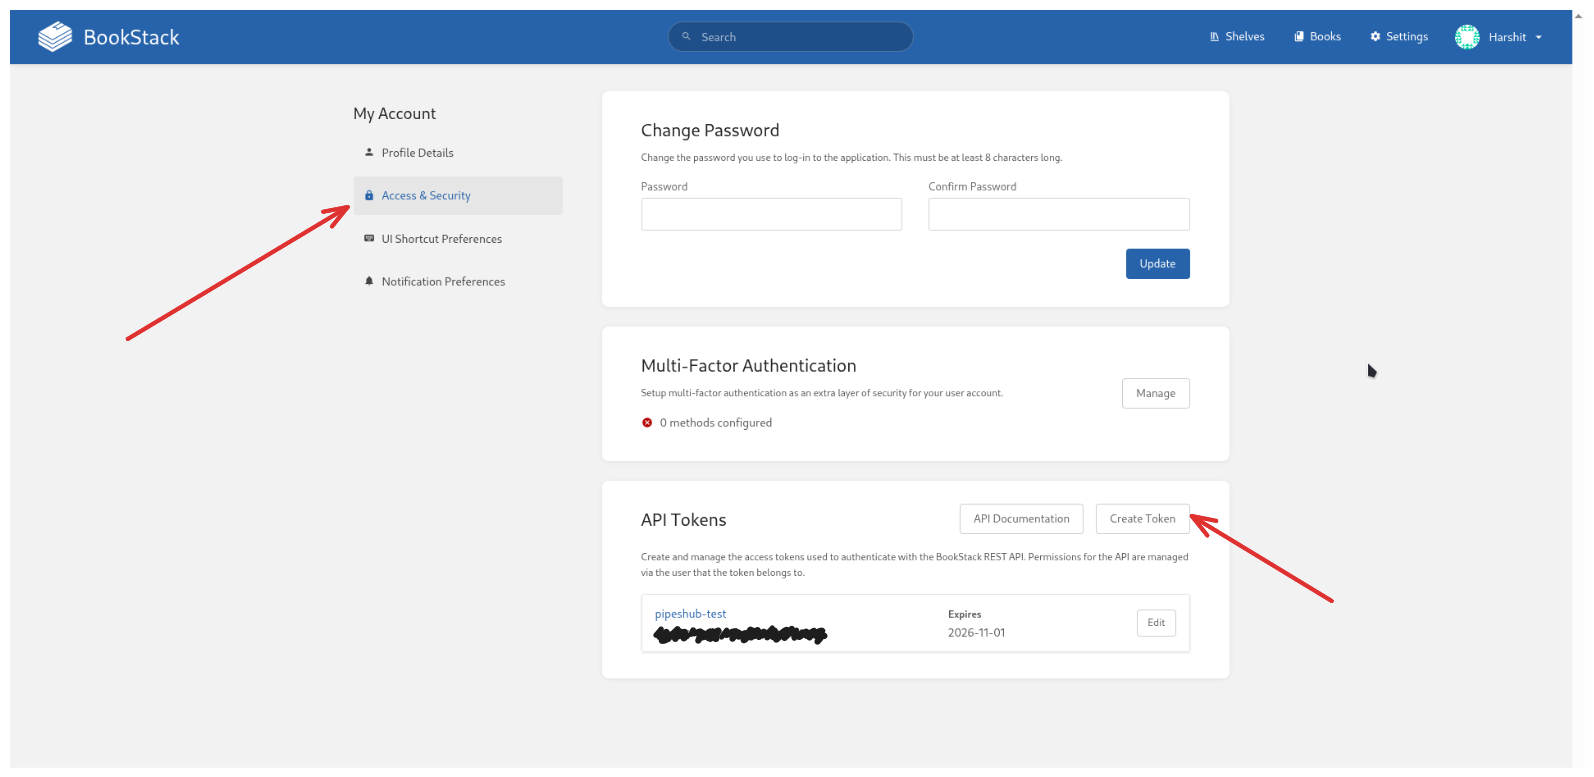Viewport: 1594px width, 777px height.
Task: Click the Profile Details person icon
Action: pos(369,153)
